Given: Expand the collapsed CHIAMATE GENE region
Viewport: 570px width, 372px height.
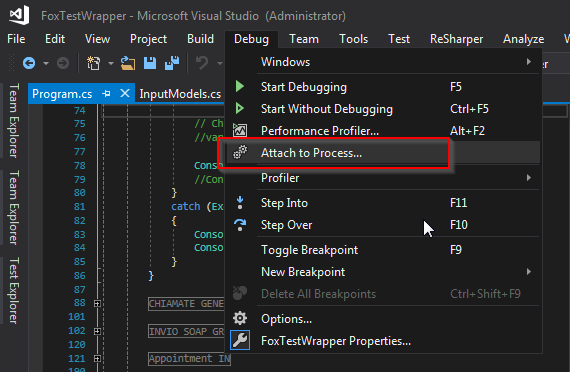Looking at the screenshot, I should 97,303.
